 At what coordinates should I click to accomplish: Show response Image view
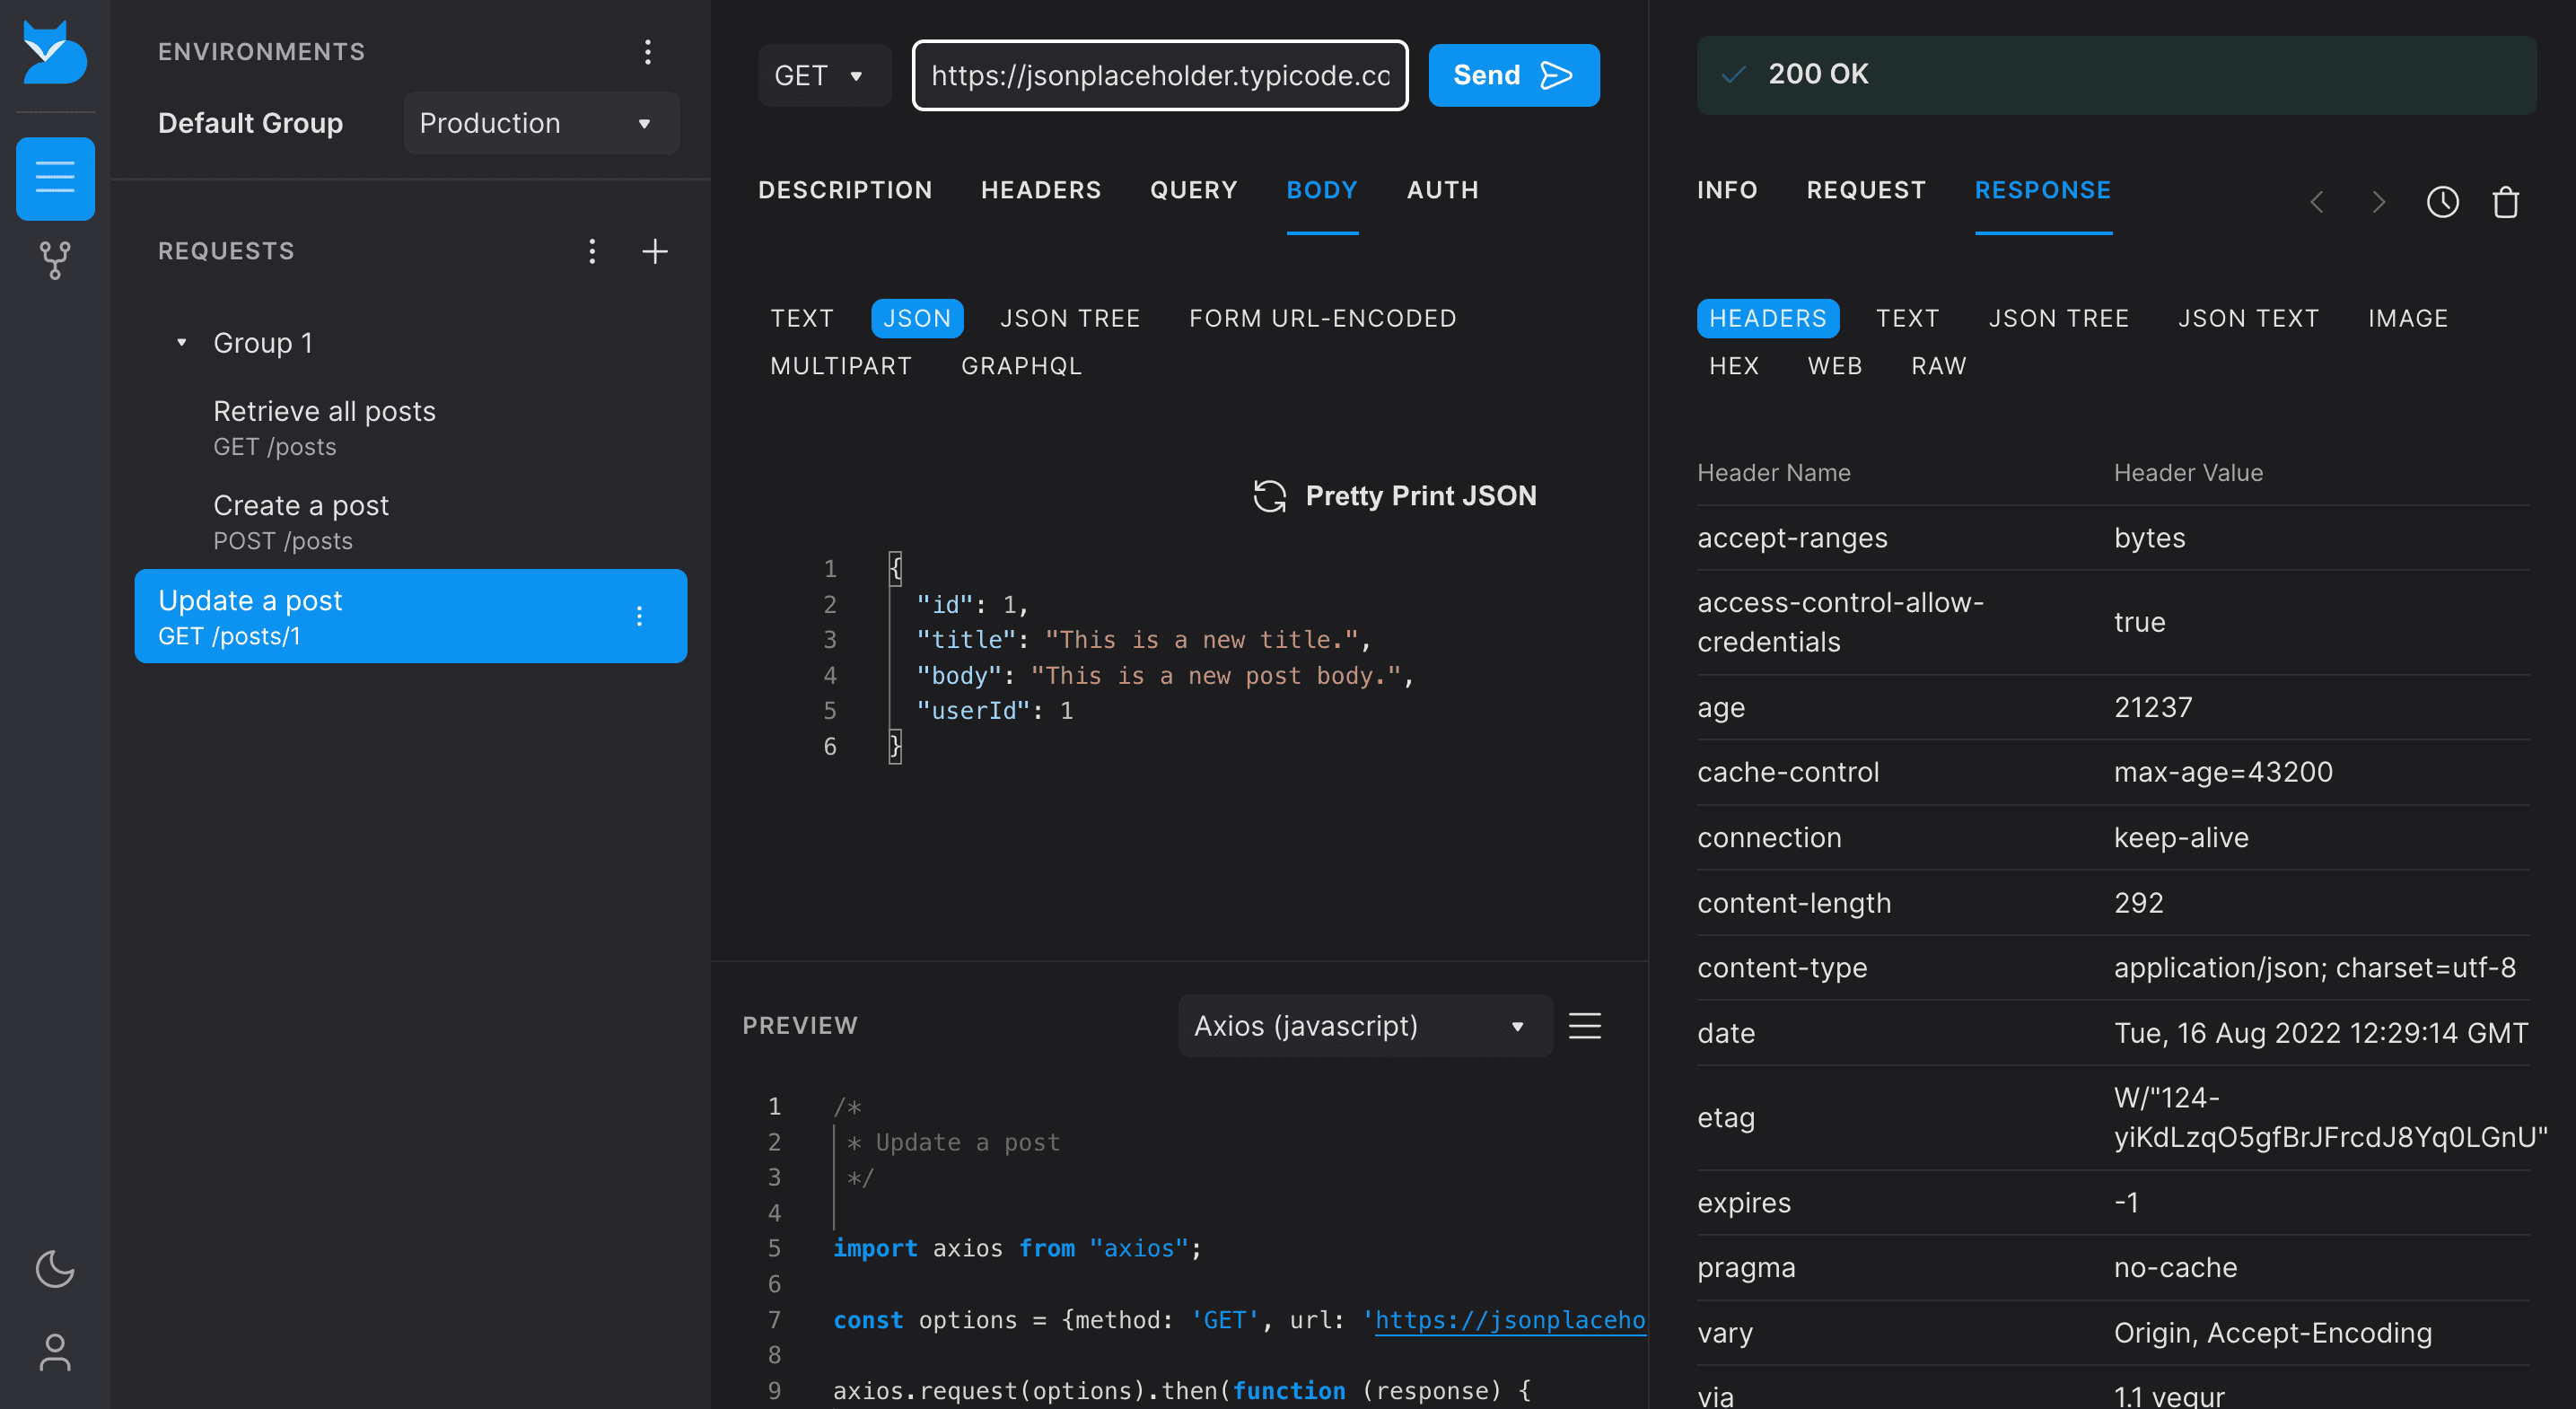pyautogui.click(x=2407, y=318)
